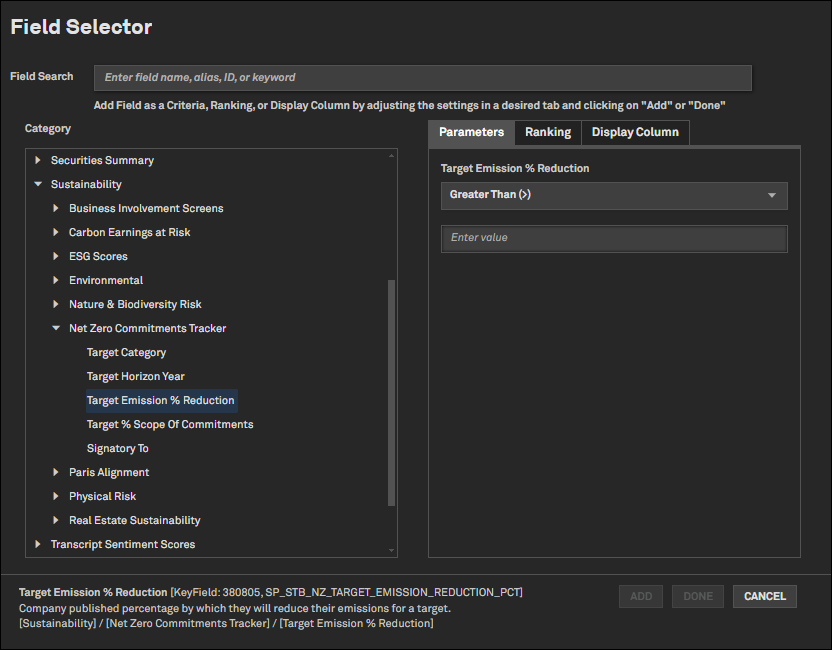Click the Enter value text field

pyautogui.click(x=613, y=238)
